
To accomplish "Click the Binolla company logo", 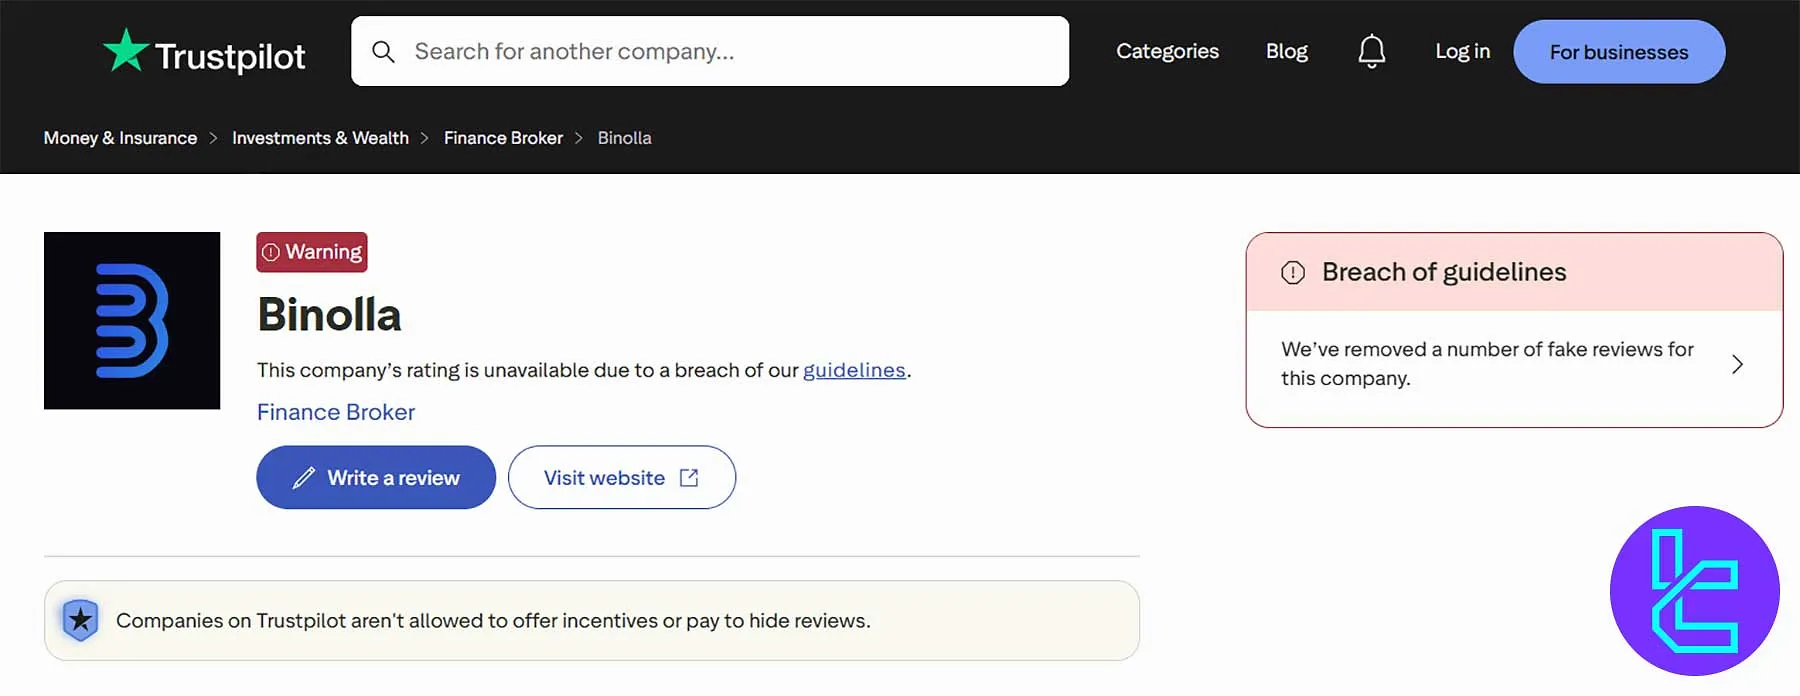I will pyautogui.click(x=131, y=320).
